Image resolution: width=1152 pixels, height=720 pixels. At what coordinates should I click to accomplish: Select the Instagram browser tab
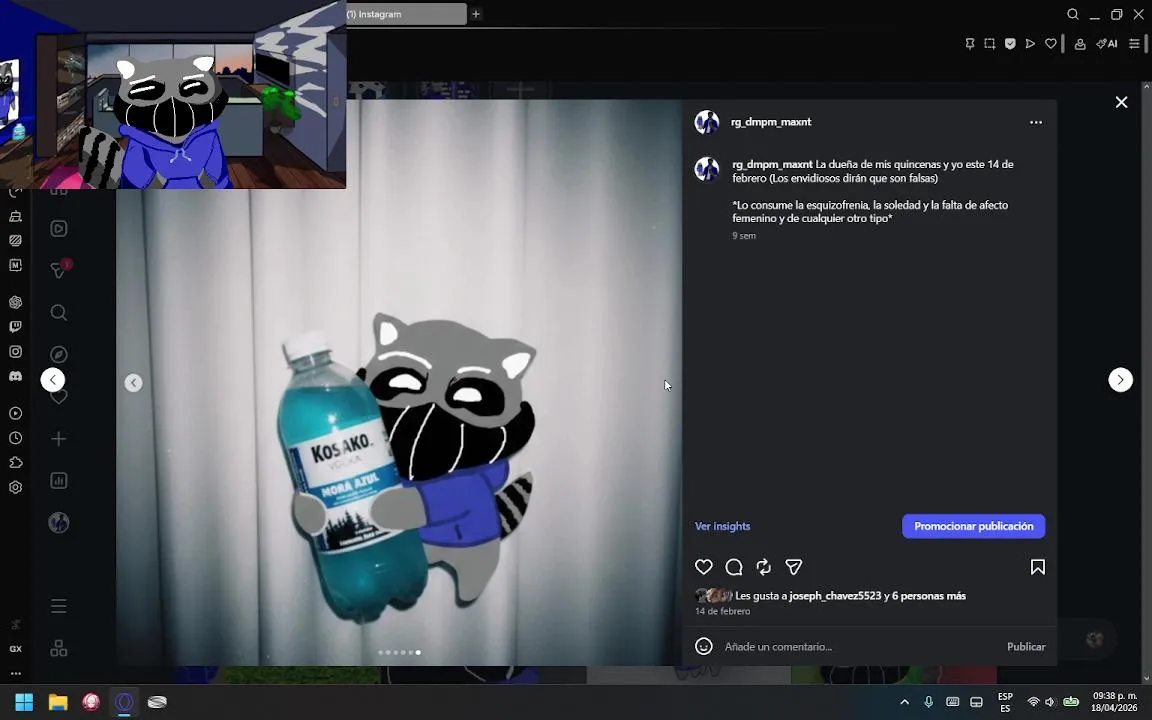(x=406, y=14)
